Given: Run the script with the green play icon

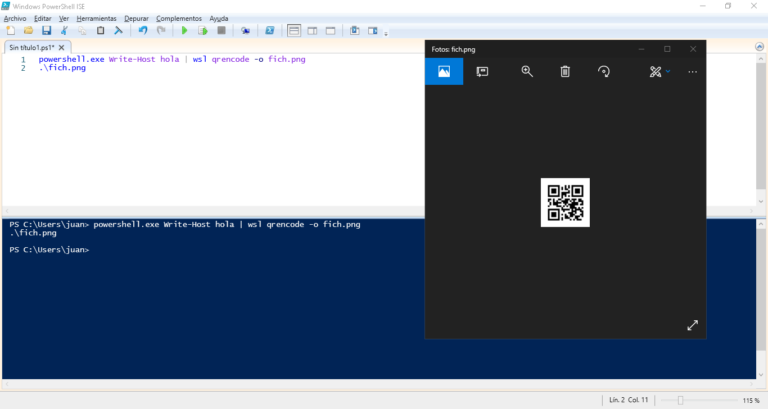Looking at the screenshot, I should [185, 31].
